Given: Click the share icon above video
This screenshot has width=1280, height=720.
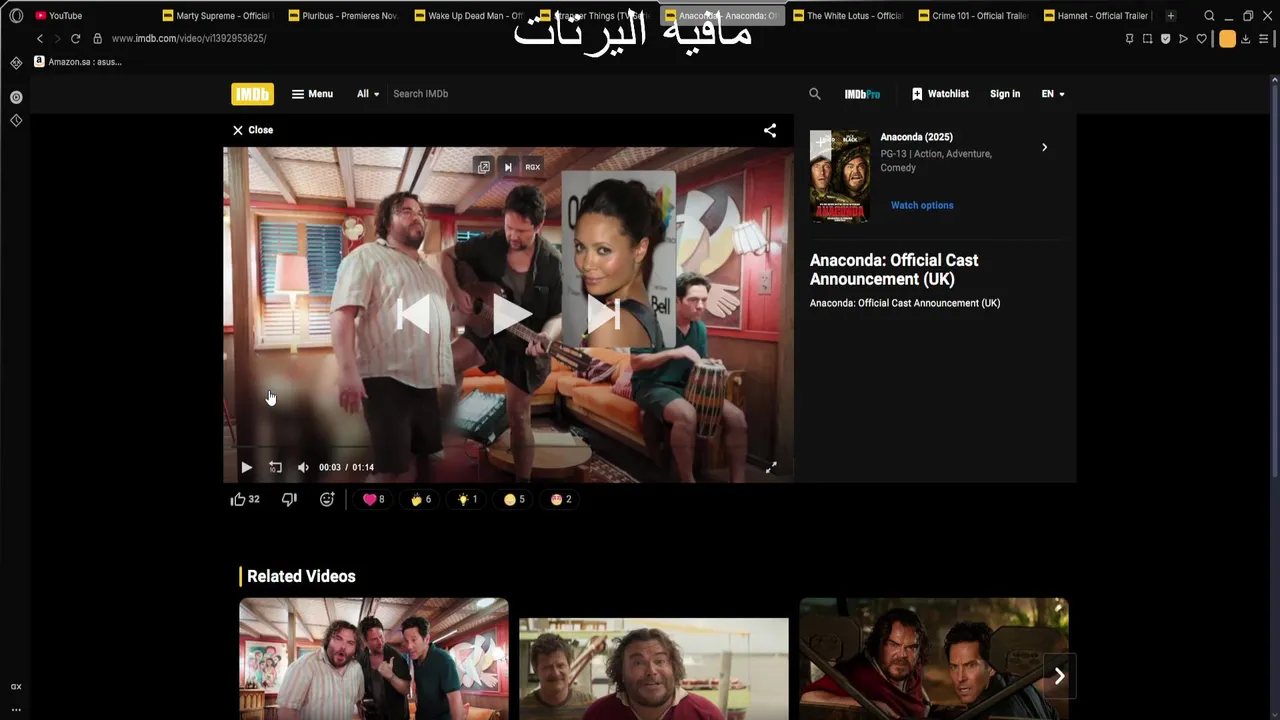Looking at the screenshot, I should point(770,130).
